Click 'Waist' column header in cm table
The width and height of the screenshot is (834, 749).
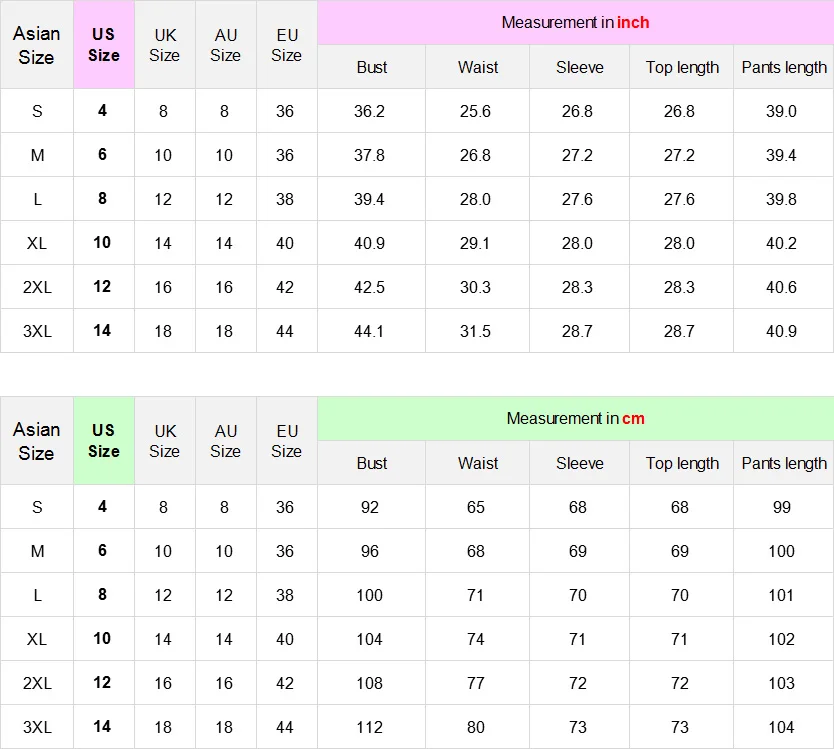(x=478, y=463)
